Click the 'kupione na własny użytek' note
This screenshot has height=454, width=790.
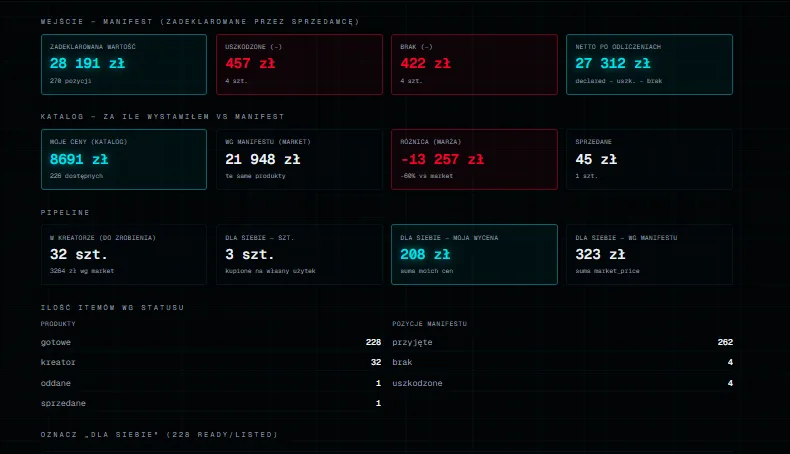pos(270,271)
